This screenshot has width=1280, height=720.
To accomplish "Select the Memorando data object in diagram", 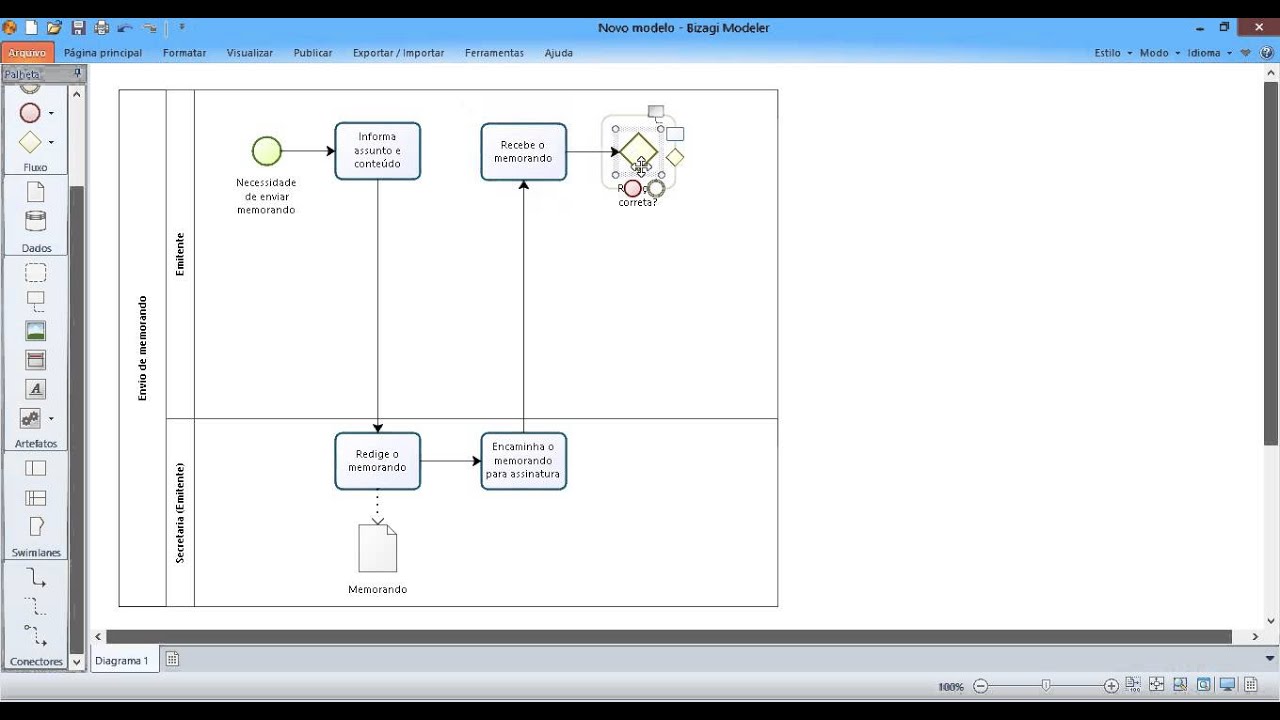I will click(x=378, y=548).
